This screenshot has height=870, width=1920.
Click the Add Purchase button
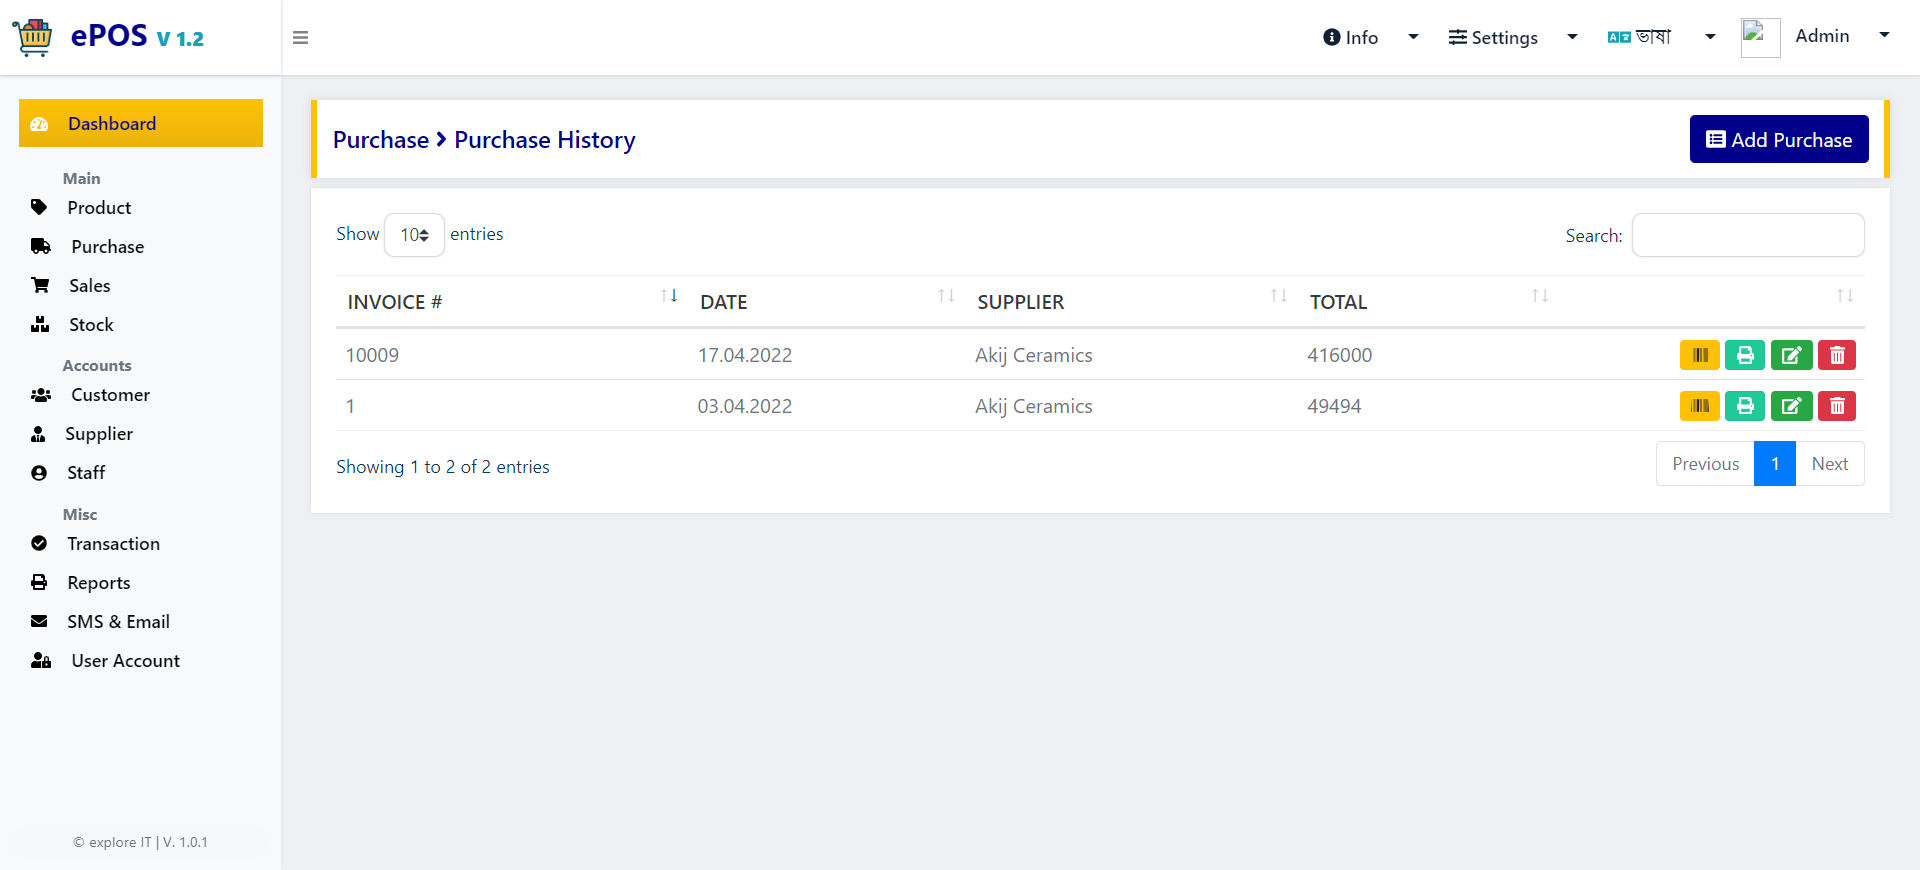[1779, 140]
